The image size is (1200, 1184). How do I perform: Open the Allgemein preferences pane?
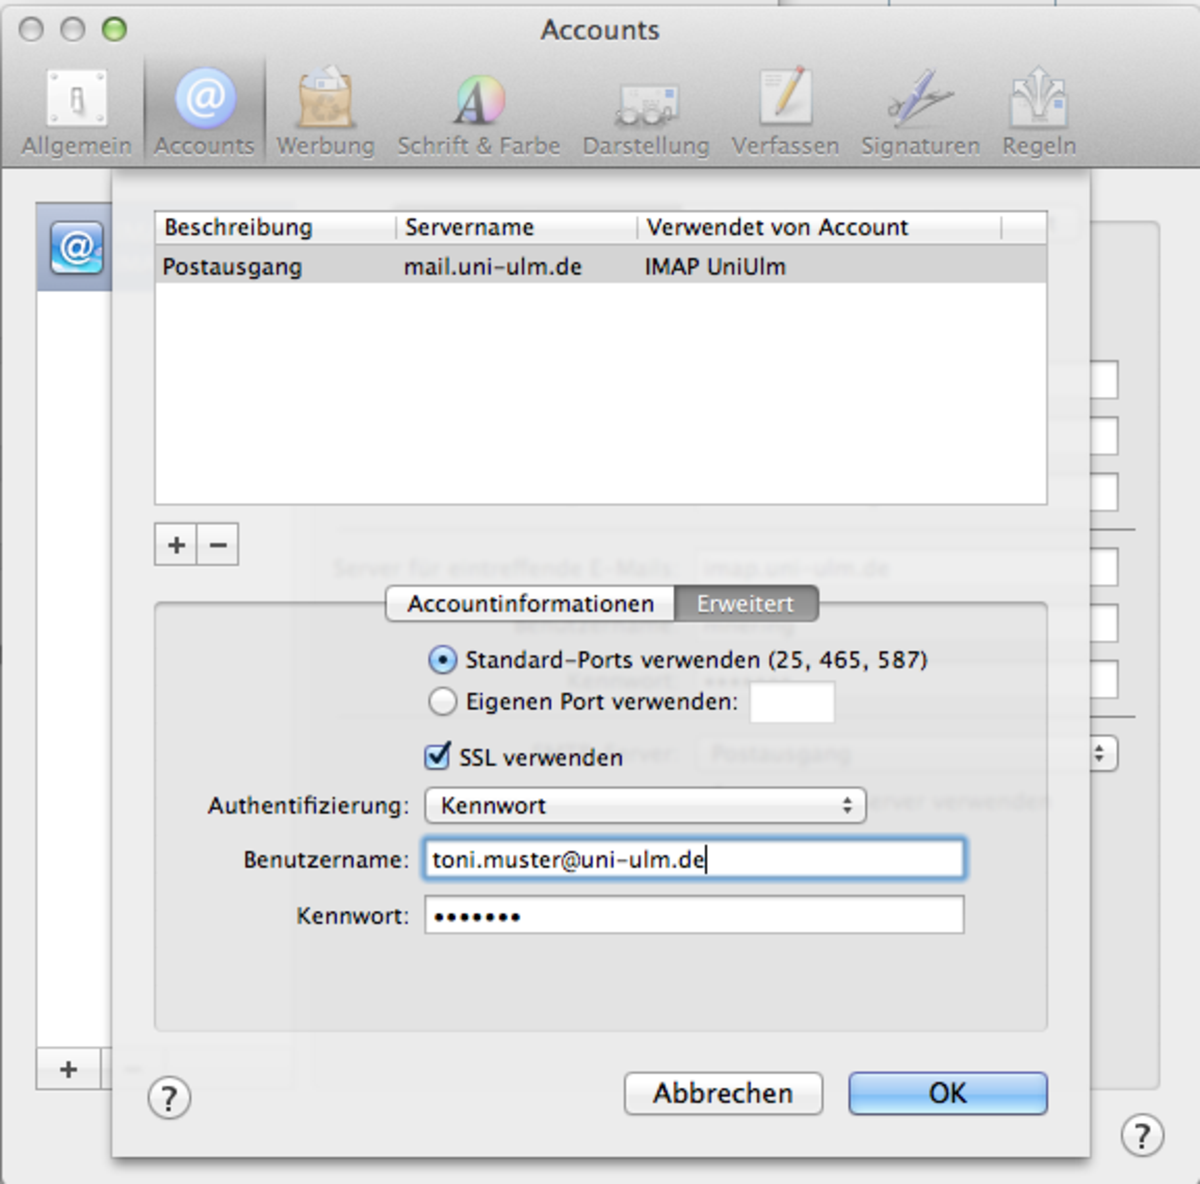(x=77, y=112)
